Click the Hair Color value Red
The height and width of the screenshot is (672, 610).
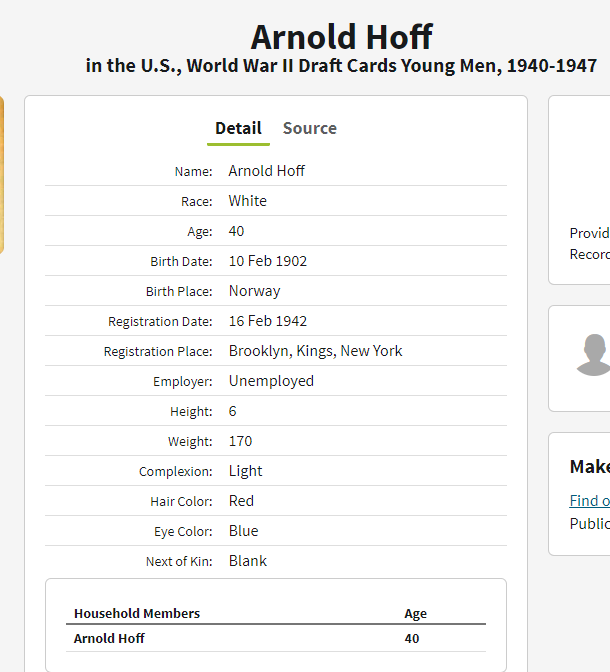coord(241,501)
